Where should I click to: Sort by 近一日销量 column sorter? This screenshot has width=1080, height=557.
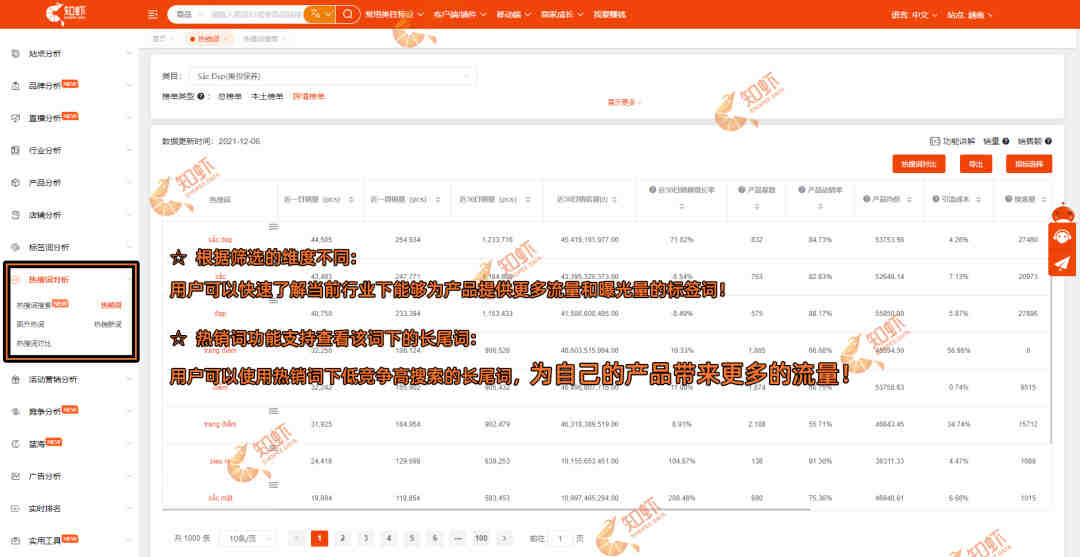pyautogui.click(x=351, y=200)
